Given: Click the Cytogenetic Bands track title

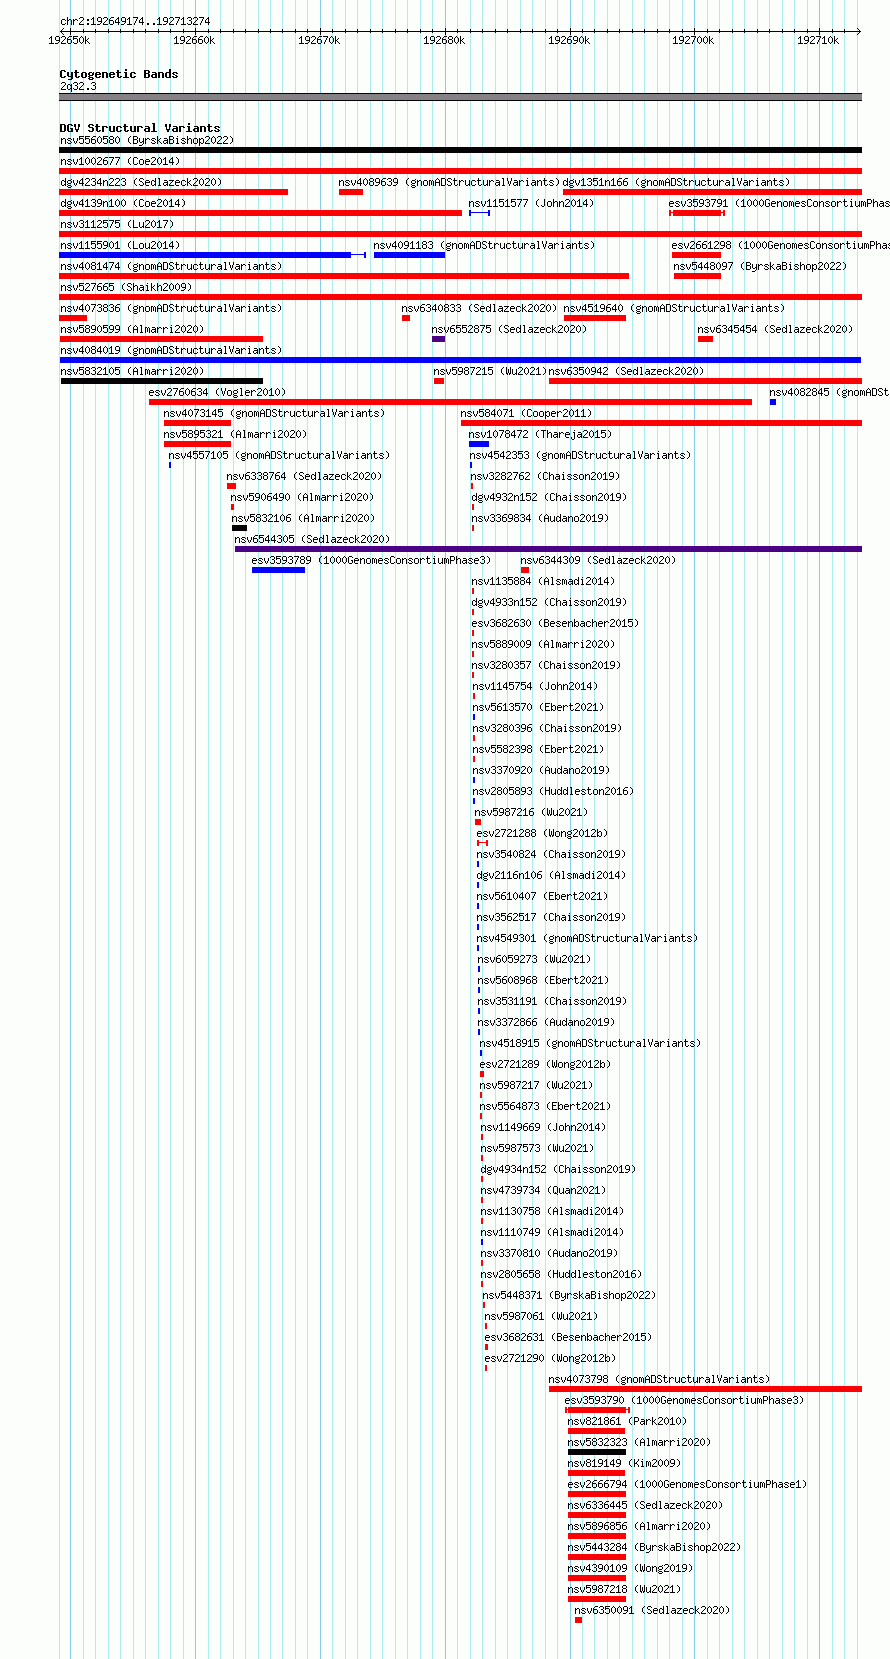Looking at the screenshot, I should coord(119,74).
